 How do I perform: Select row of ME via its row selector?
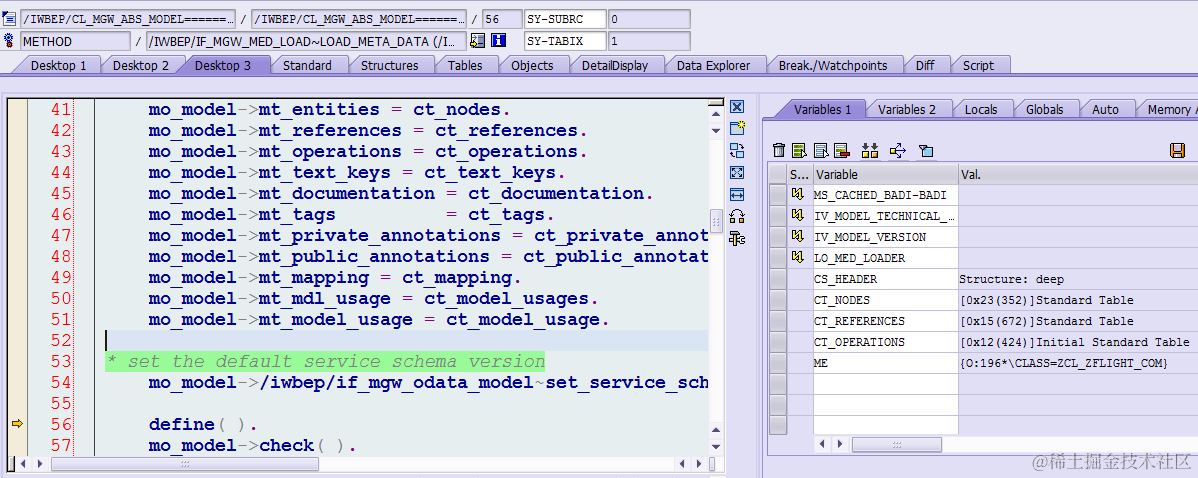778,363
